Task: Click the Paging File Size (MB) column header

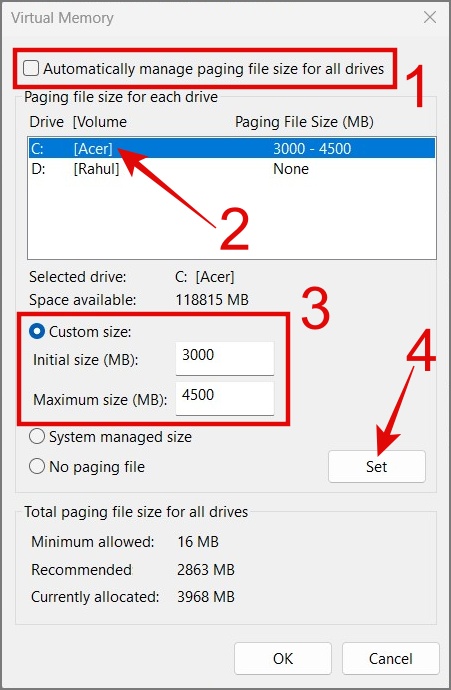Action: (x=304, y=122)
